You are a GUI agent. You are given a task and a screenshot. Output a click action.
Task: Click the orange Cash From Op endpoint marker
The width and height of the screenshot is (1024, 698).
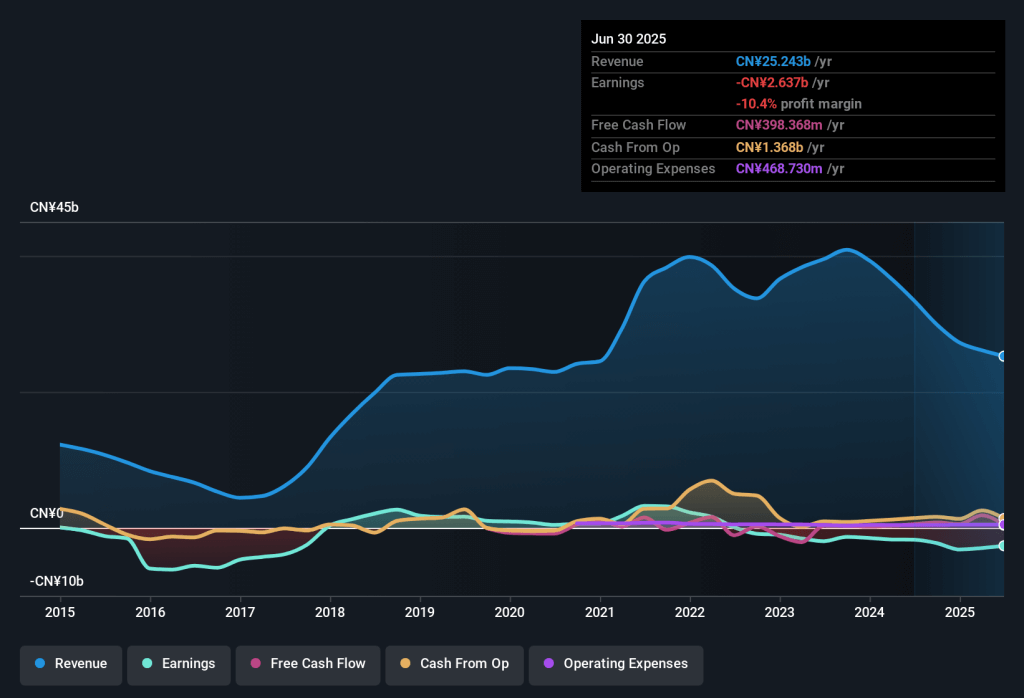pos(1002,518)
